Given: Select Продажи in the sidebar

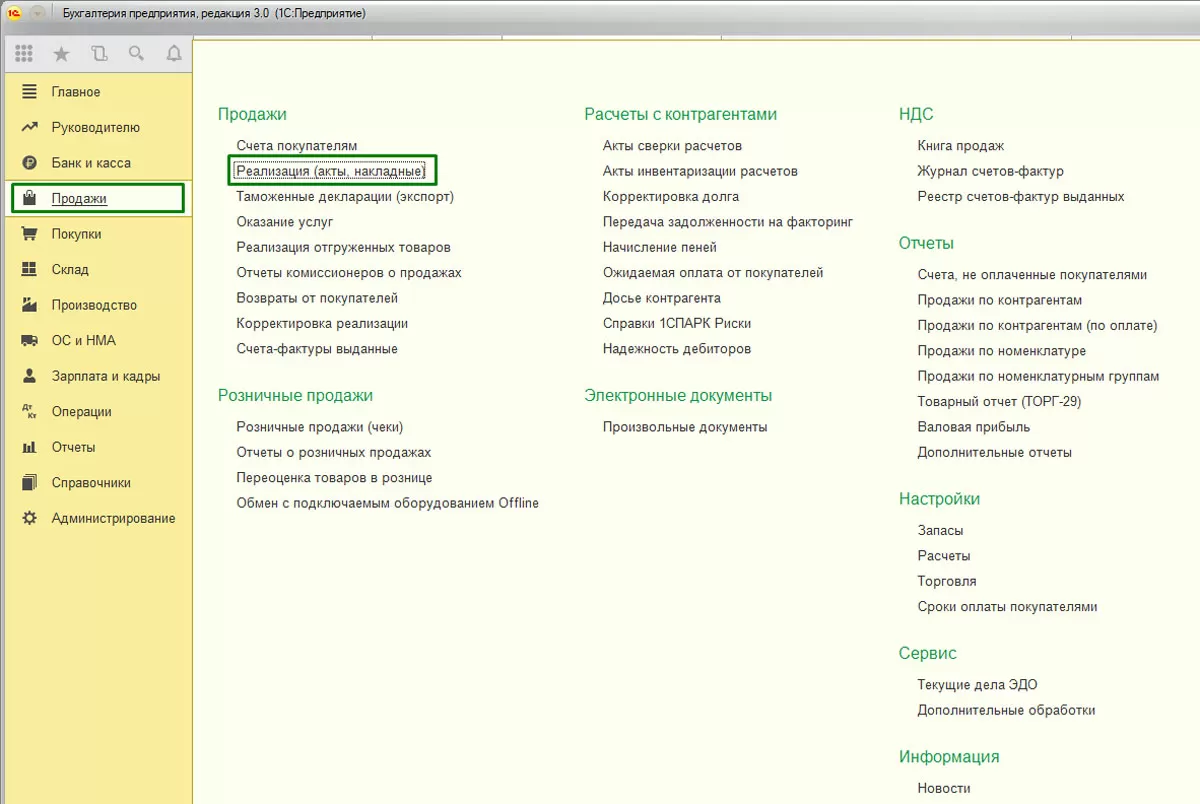Looking at the screenshot, I should click(x=79, y=199).
